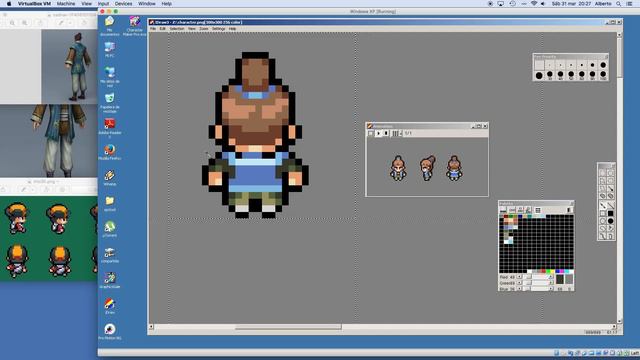The image size is (640, 360).
Task: Click the first button in the Animation toolbar
Action: tap(371, 133)
